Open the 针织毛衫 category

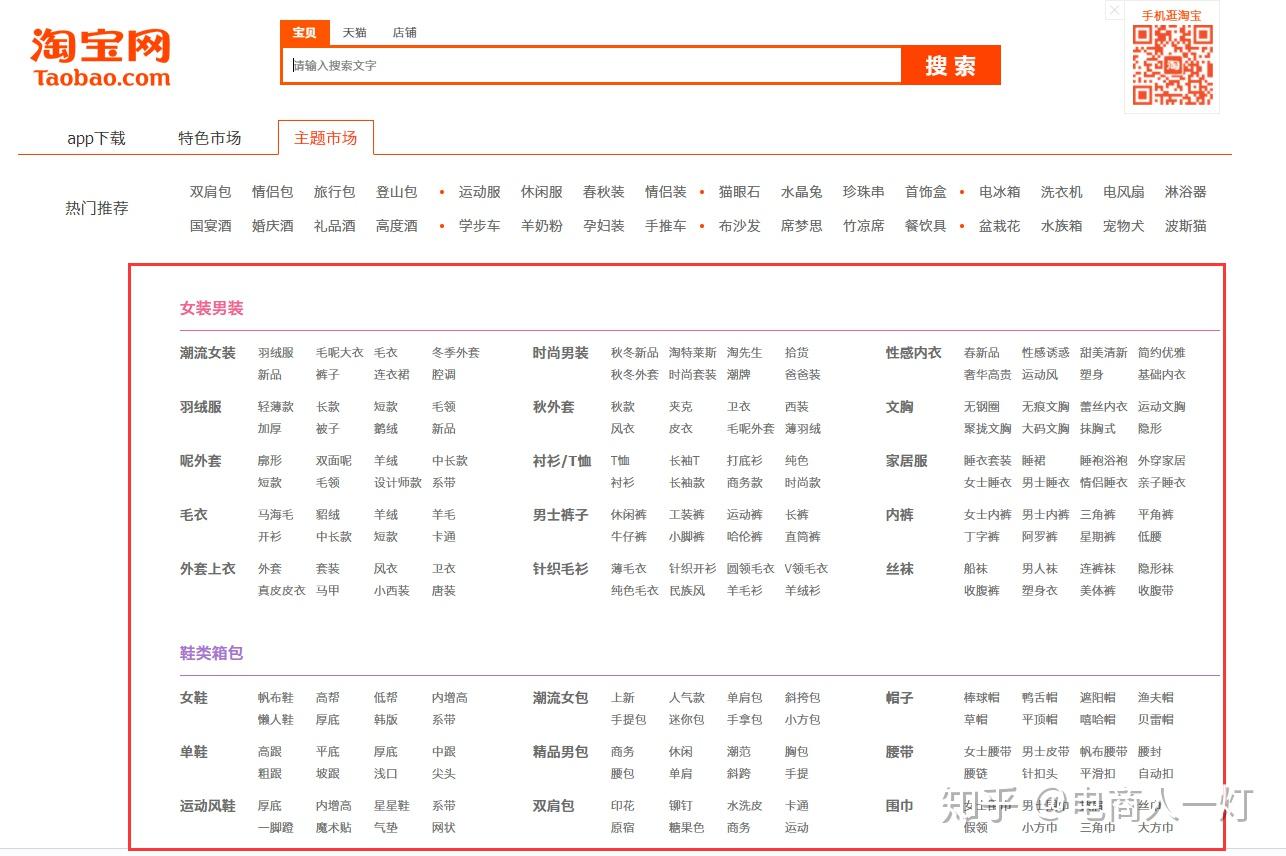561,569
